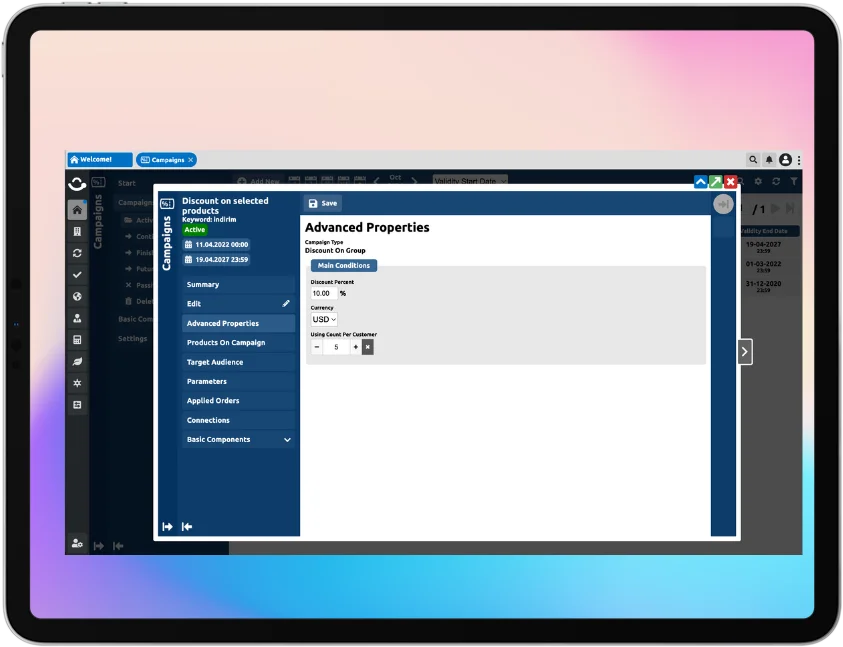Click the Edit pencil icon
843x647 pixels.
pyautogui.click(x=286, y=304)
